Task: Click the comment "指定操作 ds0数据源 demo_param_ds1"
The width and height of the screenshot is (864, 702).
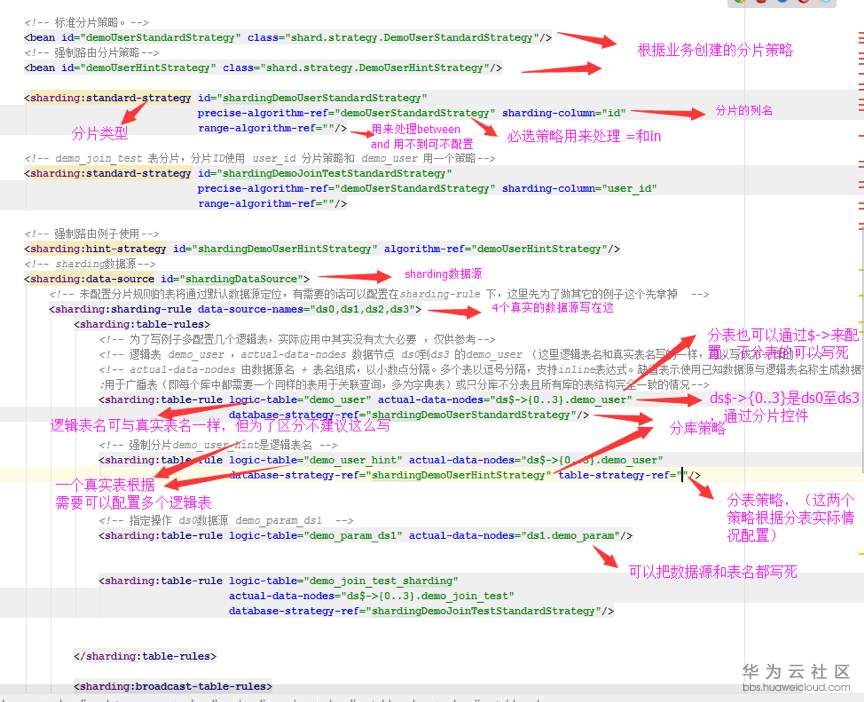Action: (226, 521)
